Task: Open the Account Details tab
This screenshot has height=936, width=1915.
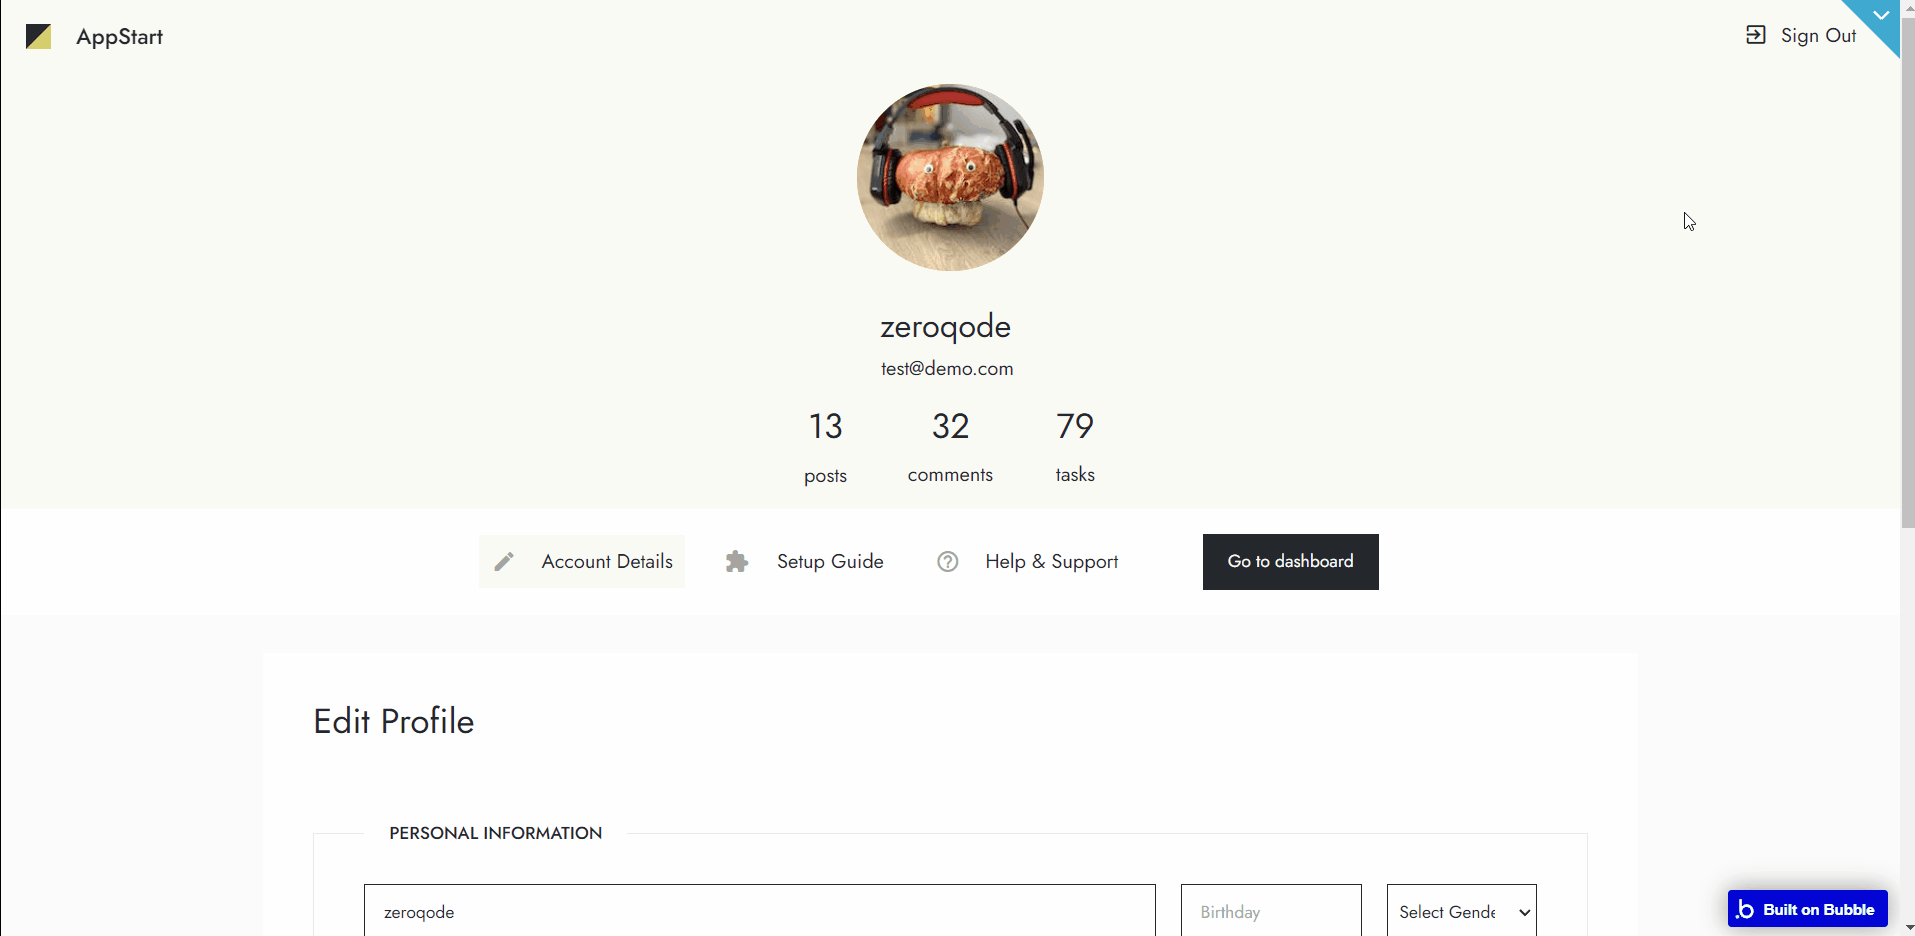Action: 582,562
